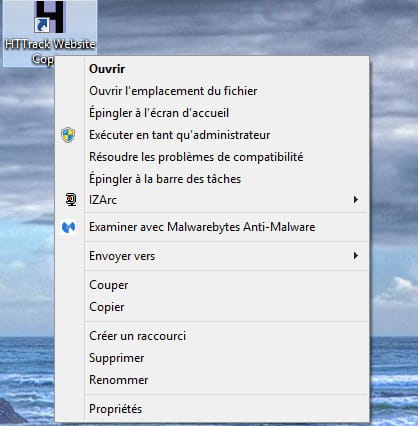This screenshot has width=418, height=426.
Task: Click Créer un raccourci
Action: 137,336
